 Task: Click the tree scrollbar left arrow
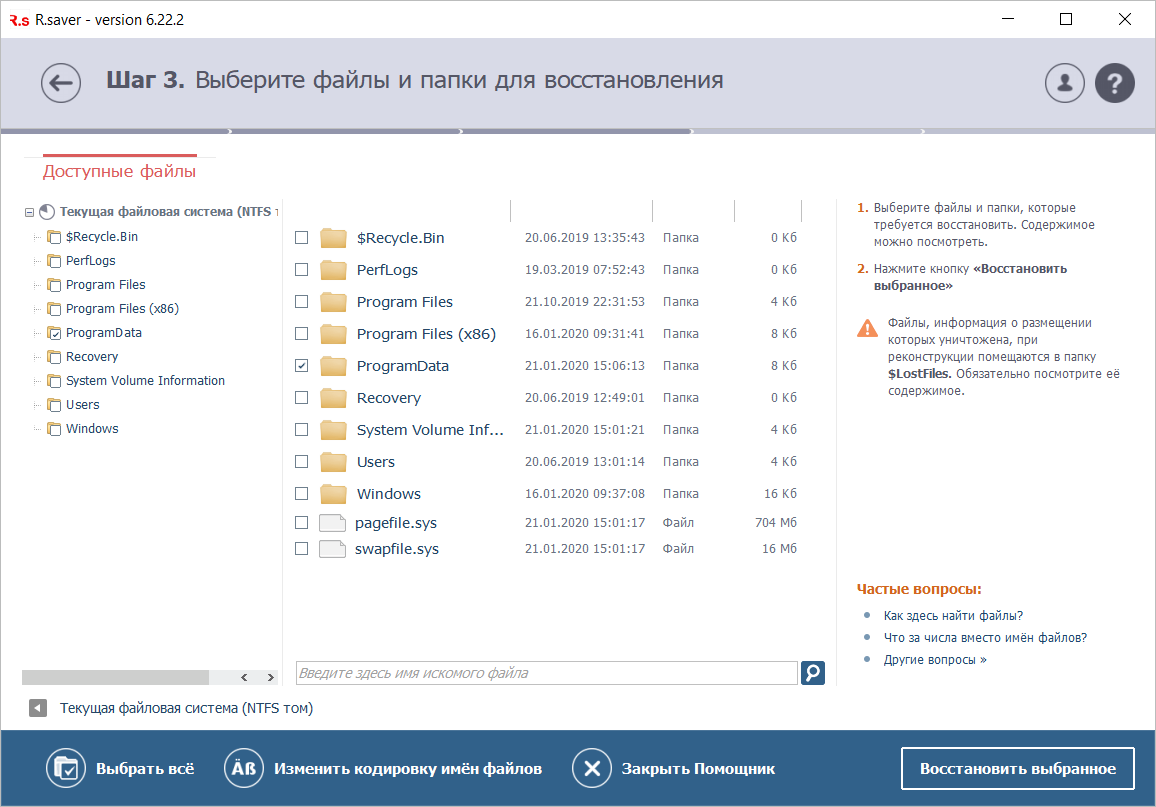coord(244,677)
